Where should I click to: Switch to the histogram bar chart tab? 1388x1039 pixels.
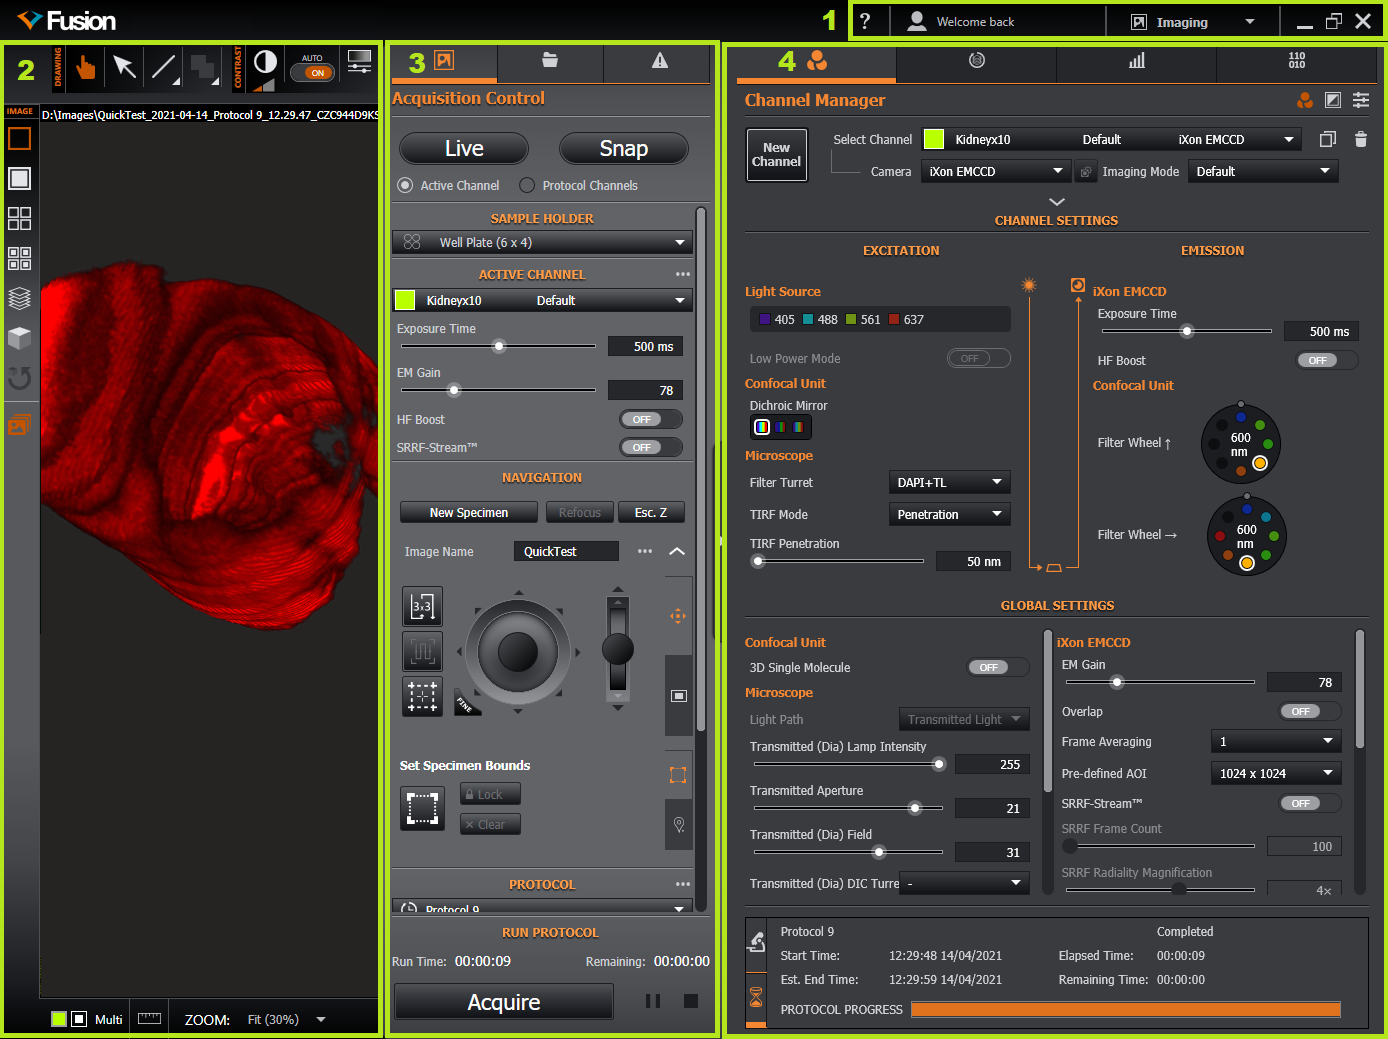(x=1136, y=62)
